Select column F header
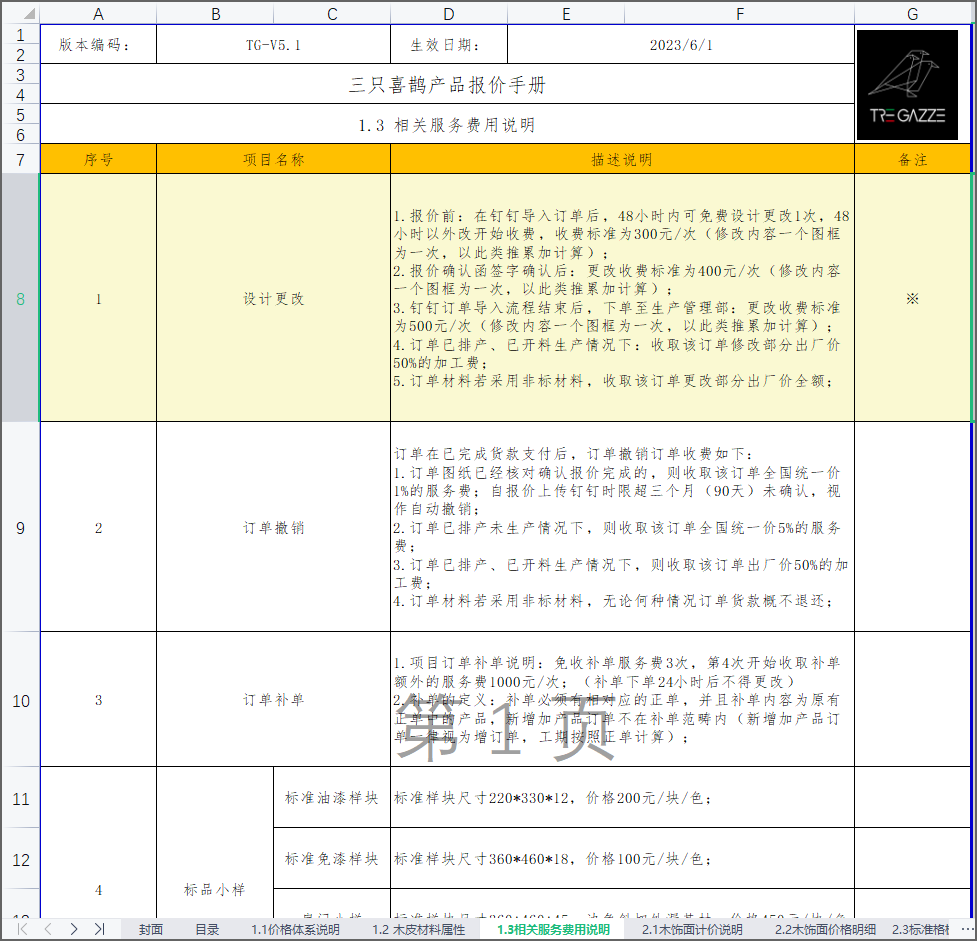Screen dimensions: 977x941 click(740, 14)
